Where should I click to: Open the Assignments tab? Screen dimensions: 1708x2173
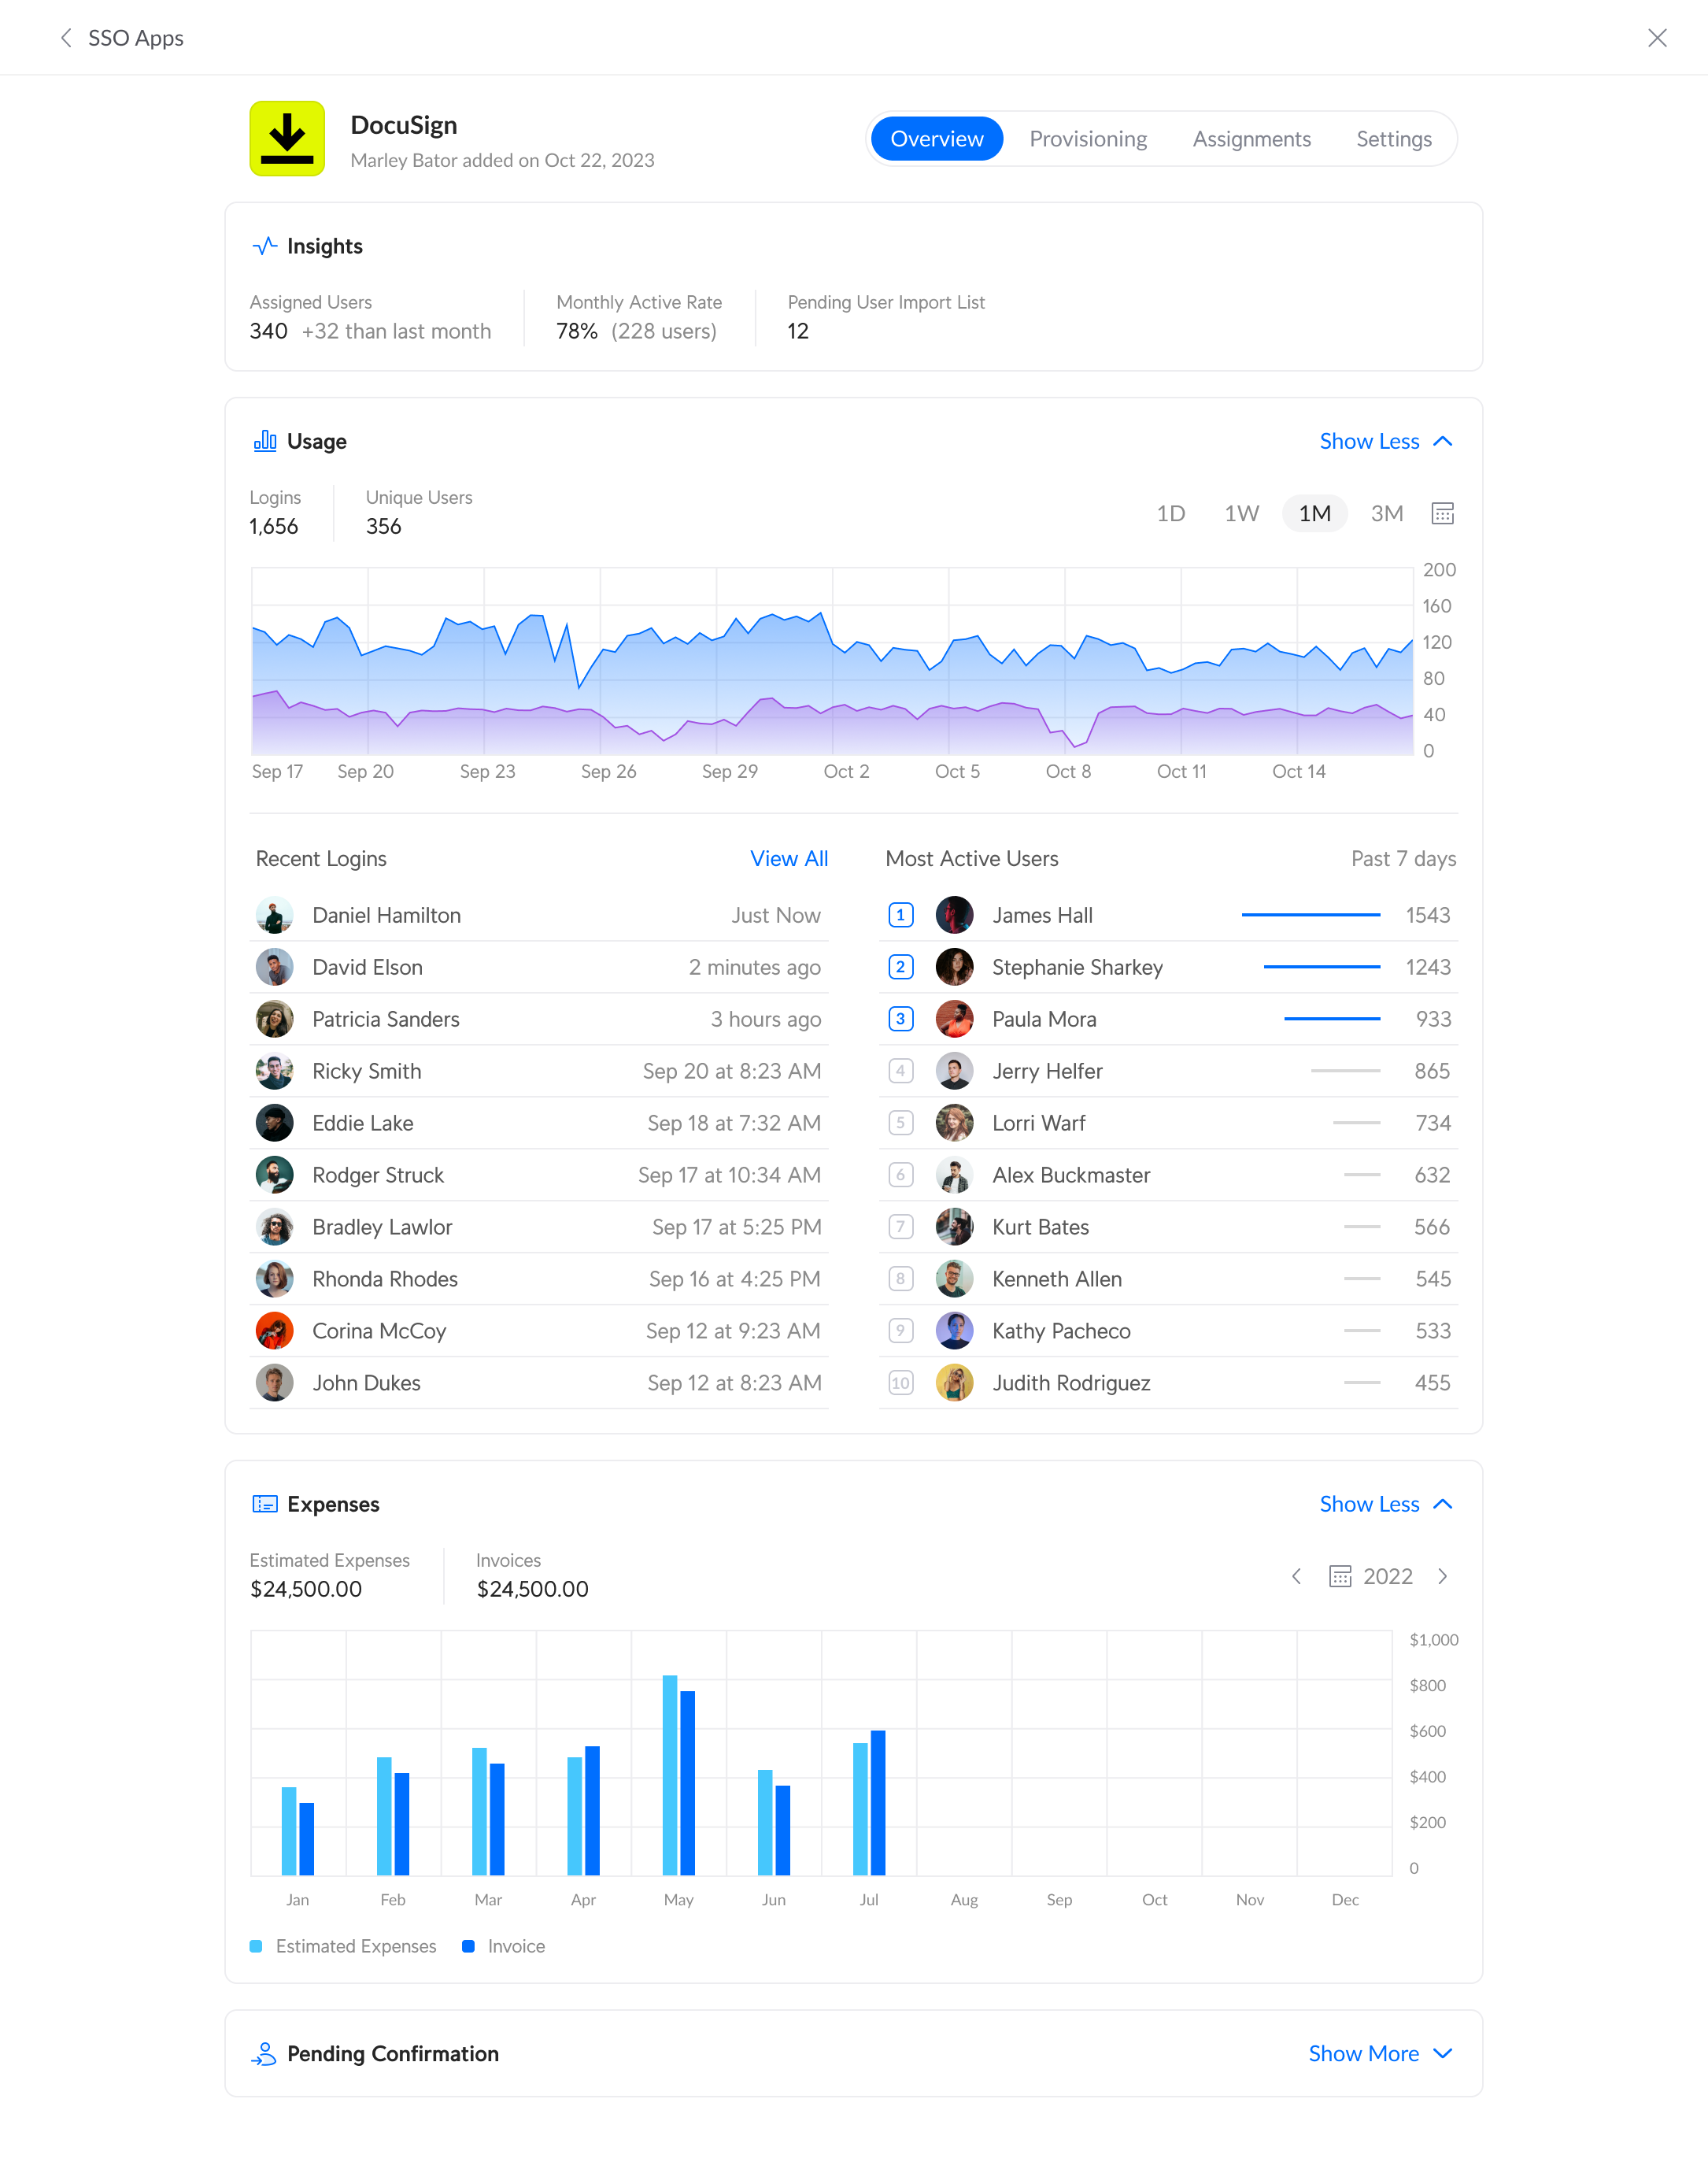(x=1251, y=138)
